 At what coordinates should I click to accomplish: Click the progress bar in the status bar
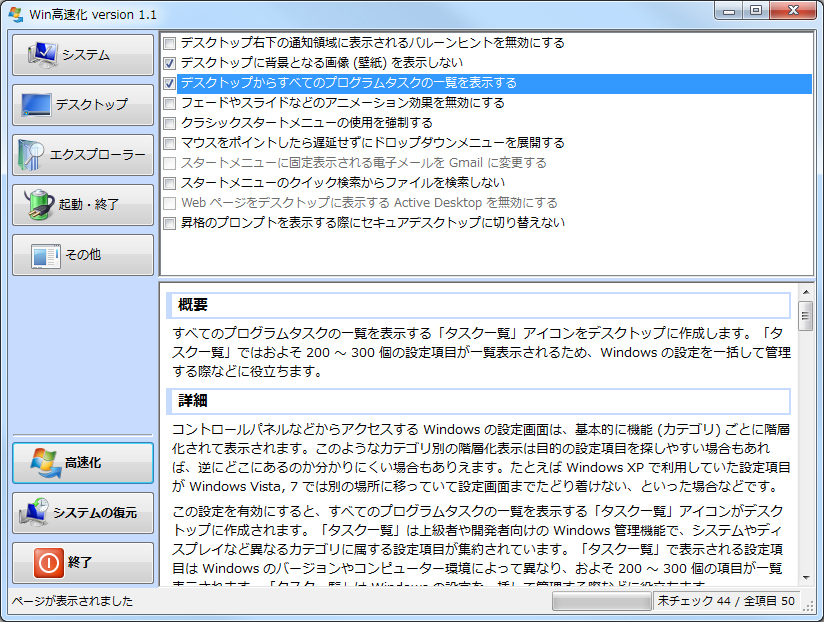tap(601, 602)
